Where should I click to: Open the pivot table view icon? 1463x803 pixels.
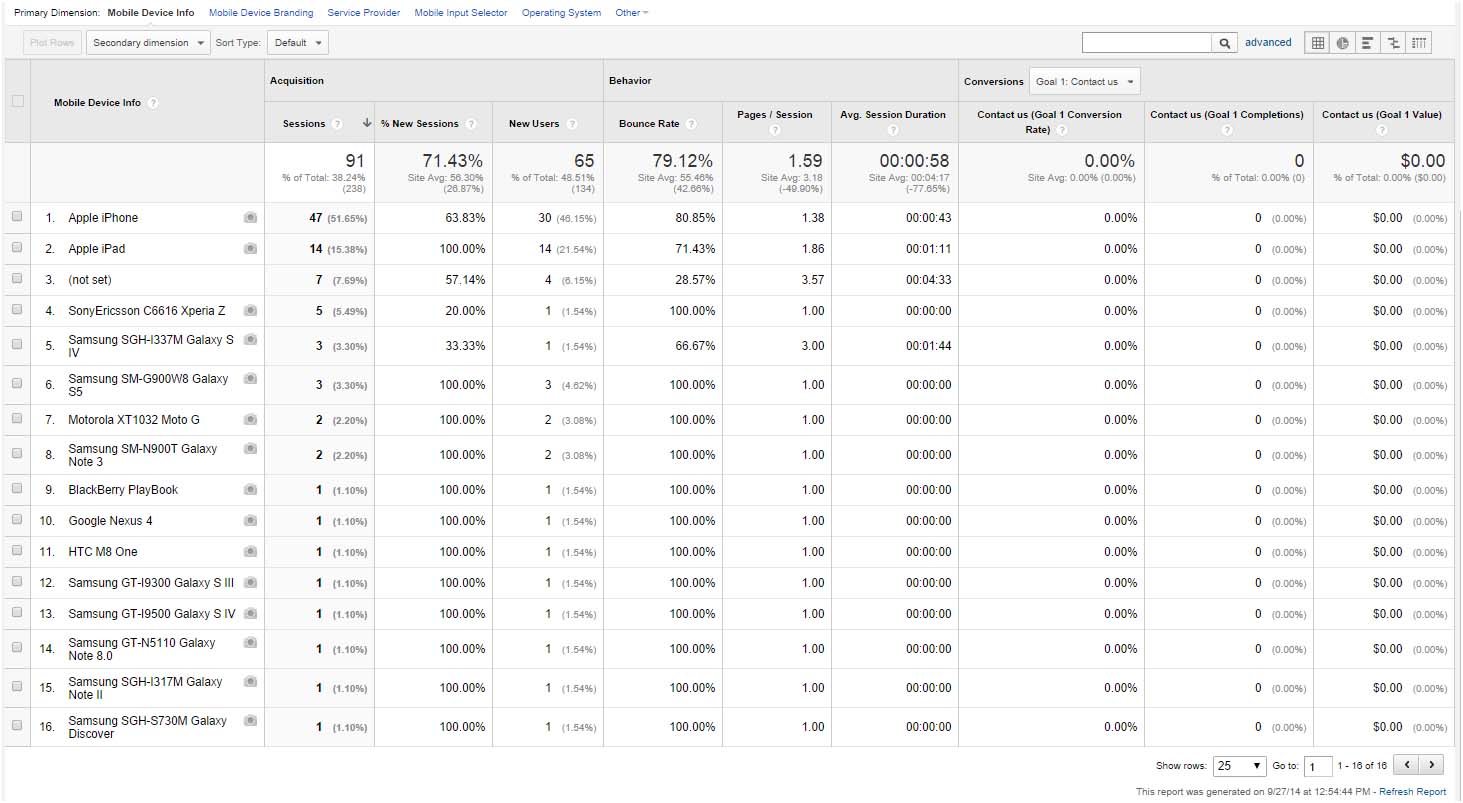pos(1419,43)
